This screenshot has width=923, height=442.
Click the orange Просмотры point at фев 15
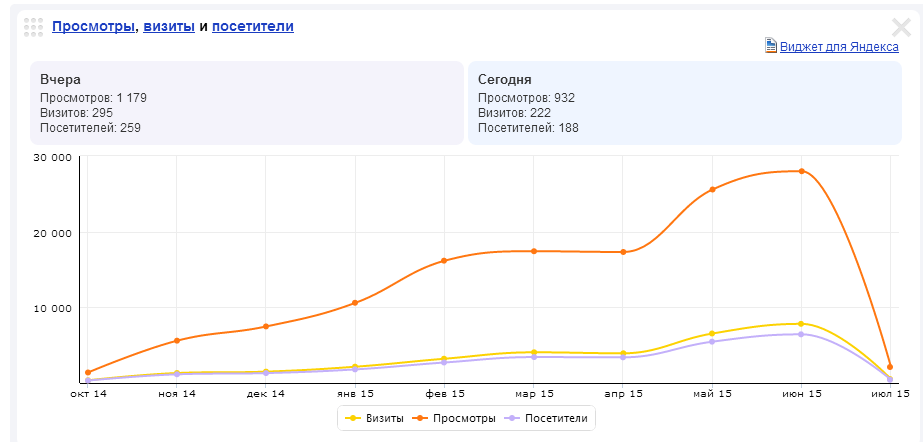444,261
